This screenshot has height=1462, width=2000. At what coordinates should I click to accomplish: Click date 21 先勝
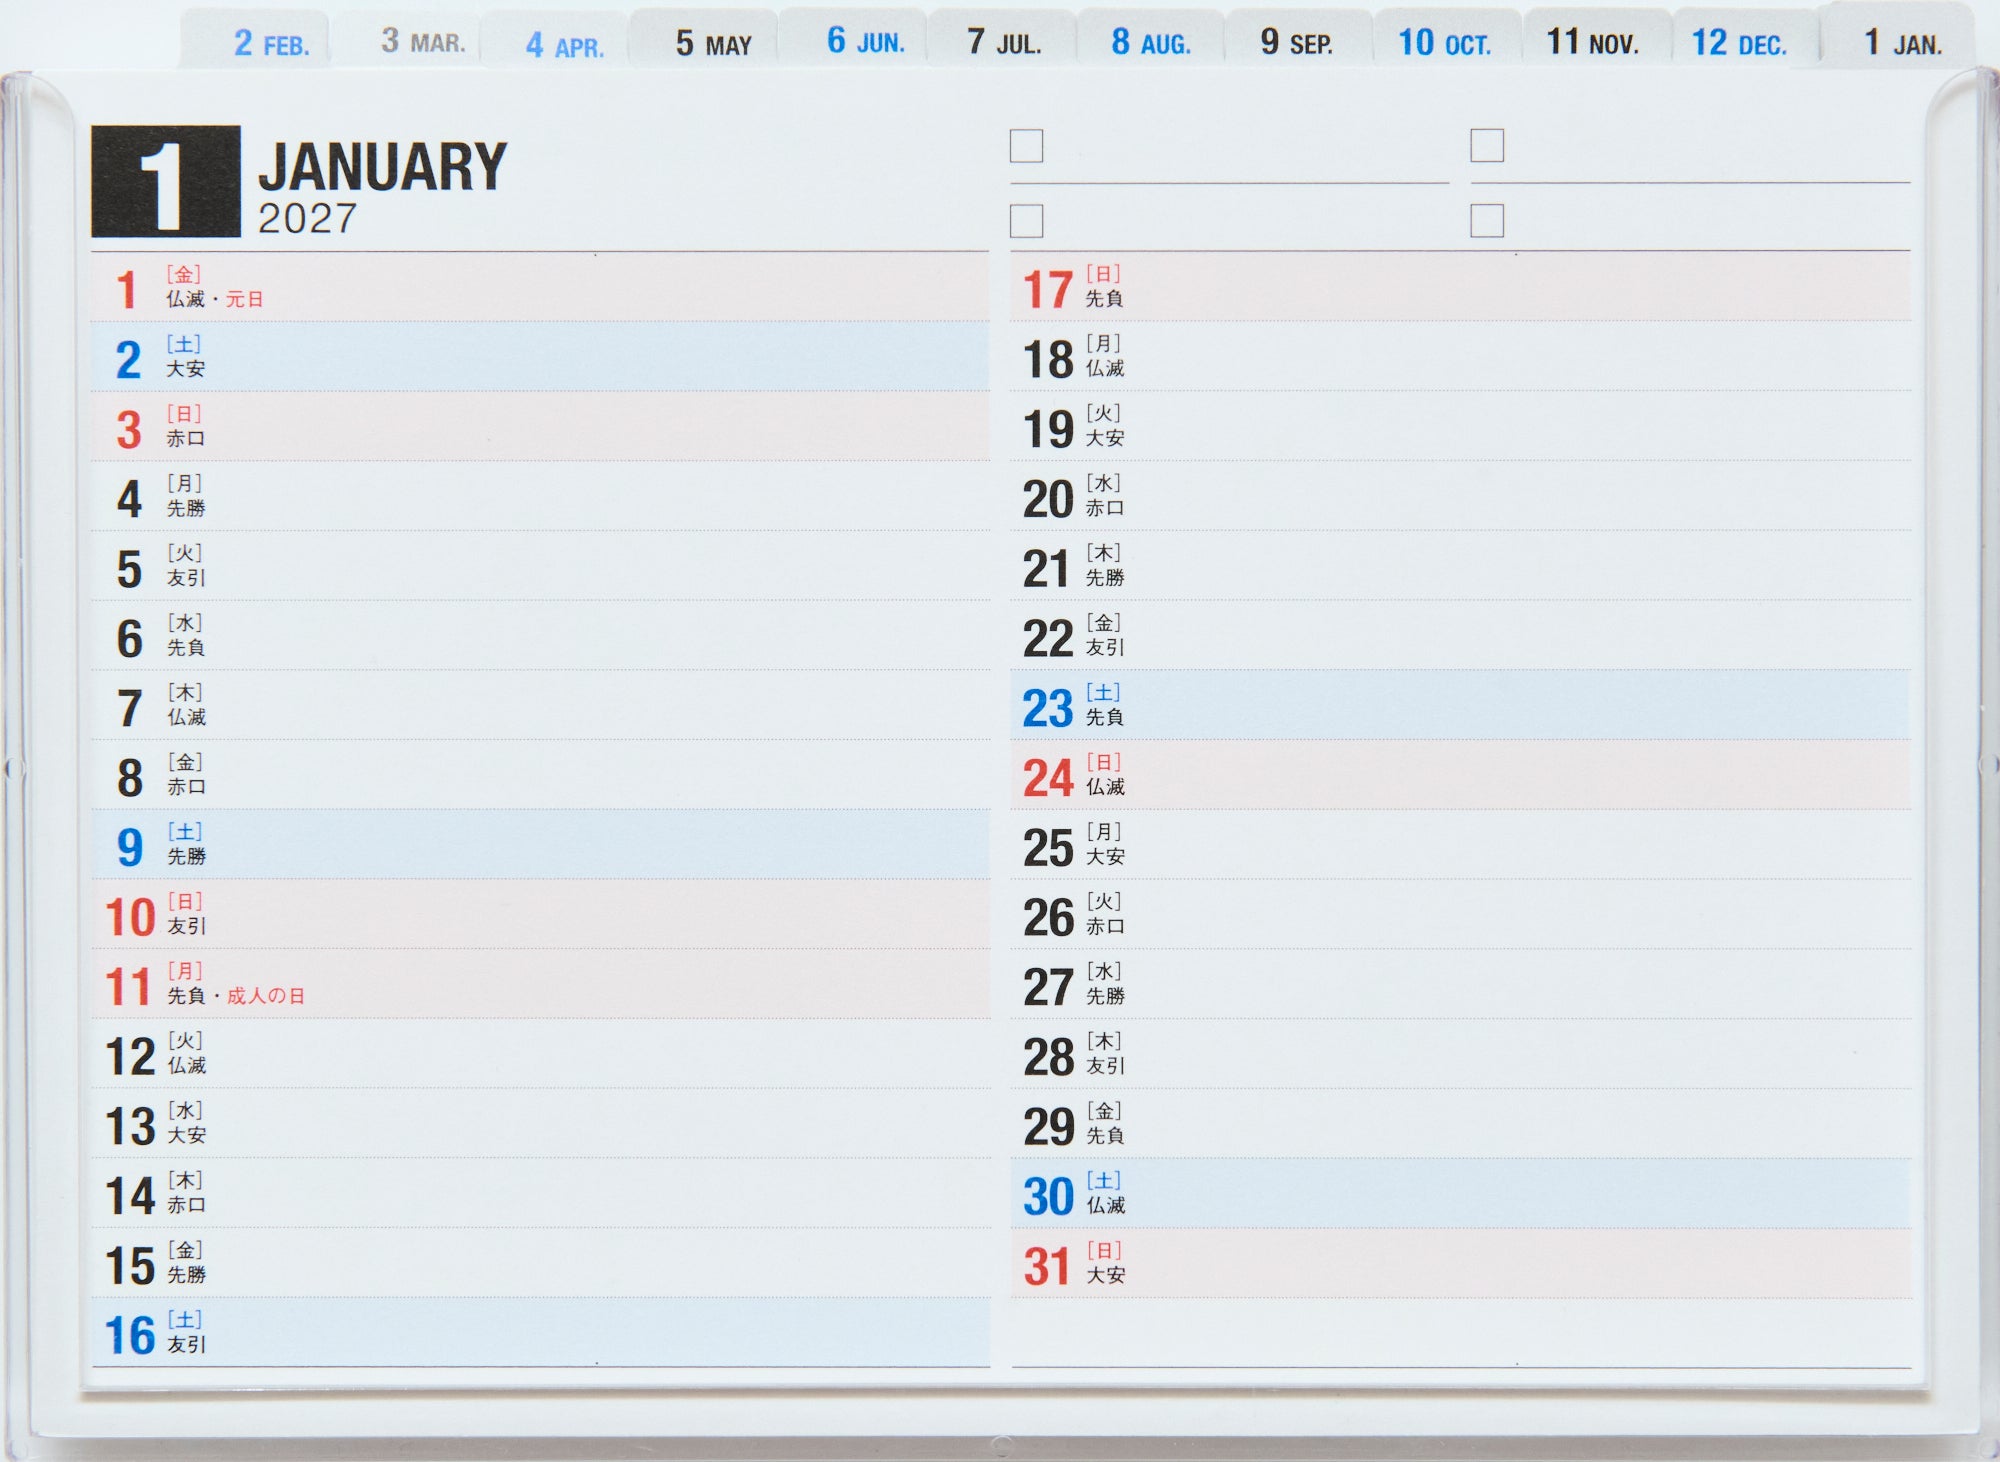(1460, 566)
